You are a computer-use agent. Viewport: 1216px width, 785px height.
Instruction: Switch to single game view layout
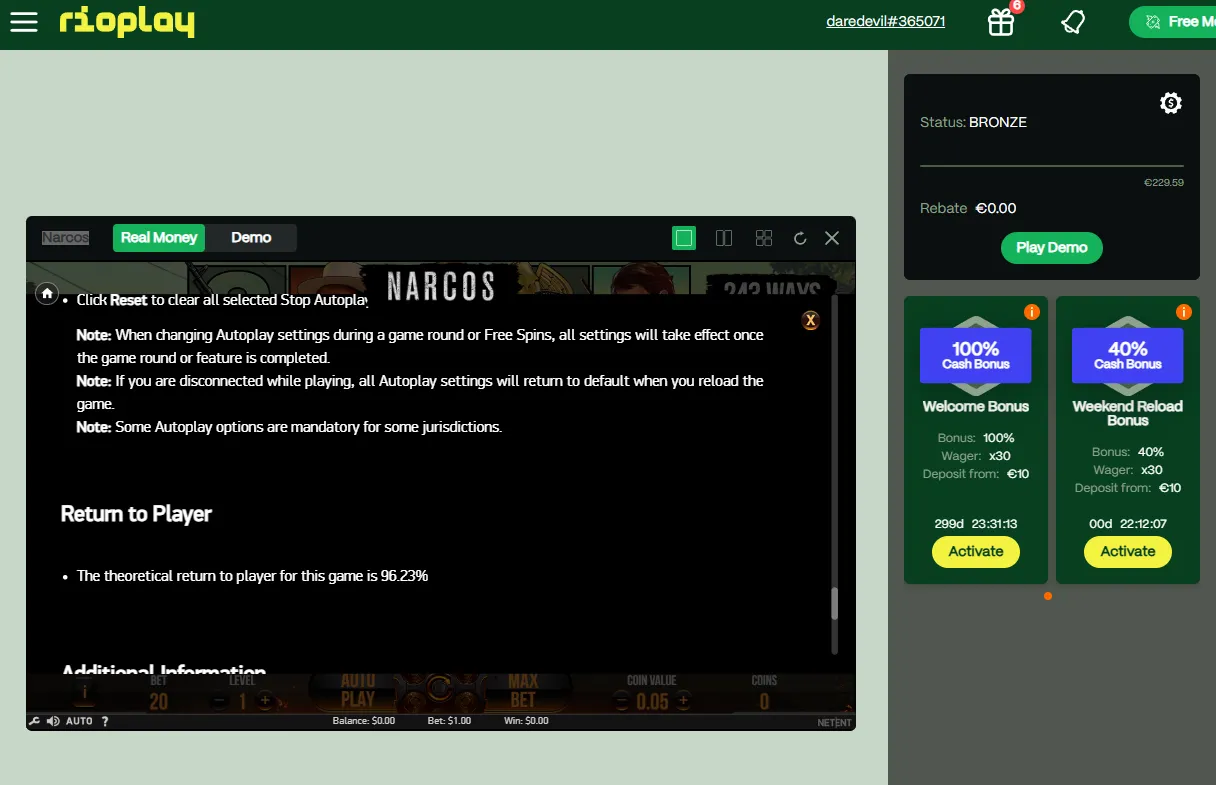684,238
